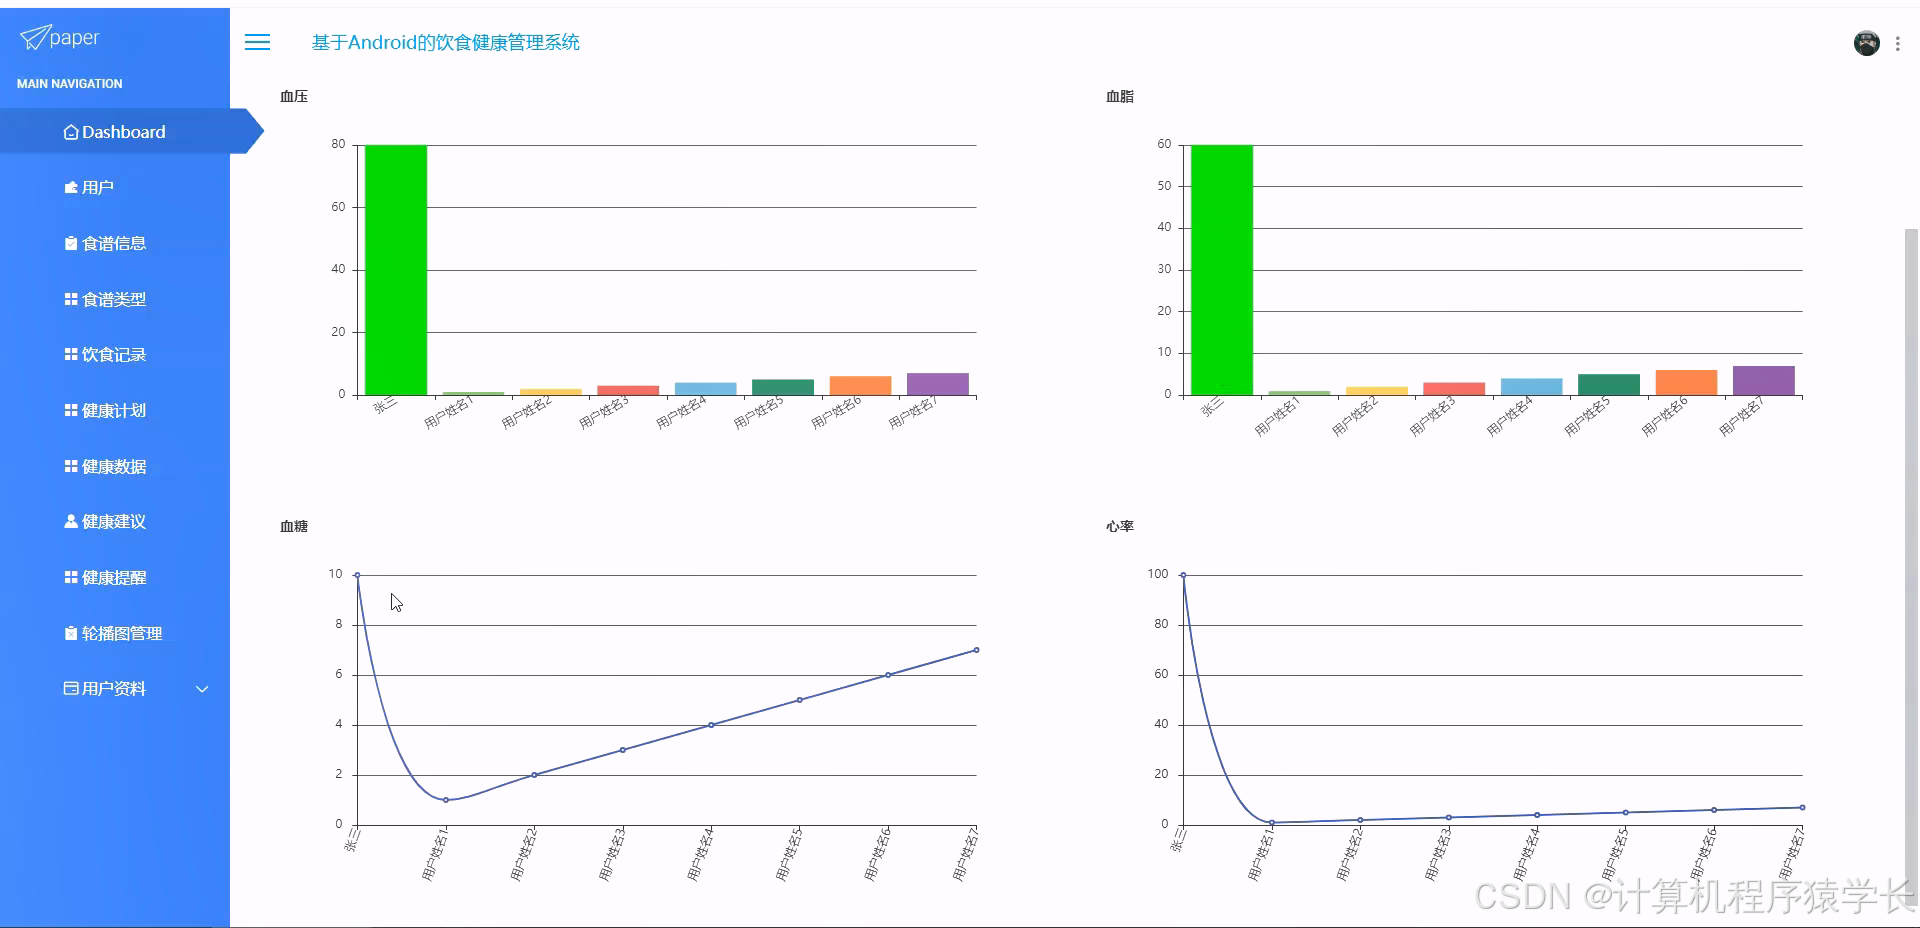
Task: Click the grid icon beside 食谱类型
Action: tap(71, 299)
